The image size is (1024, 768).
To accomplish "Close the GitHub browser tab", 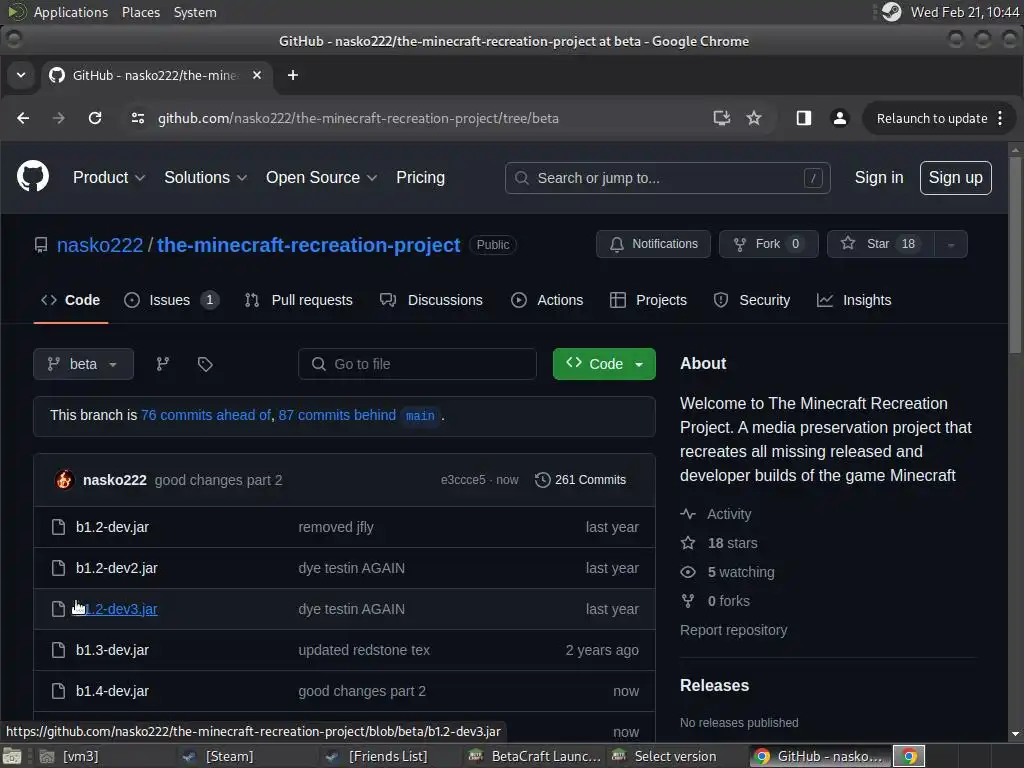I will coord(257,75).
